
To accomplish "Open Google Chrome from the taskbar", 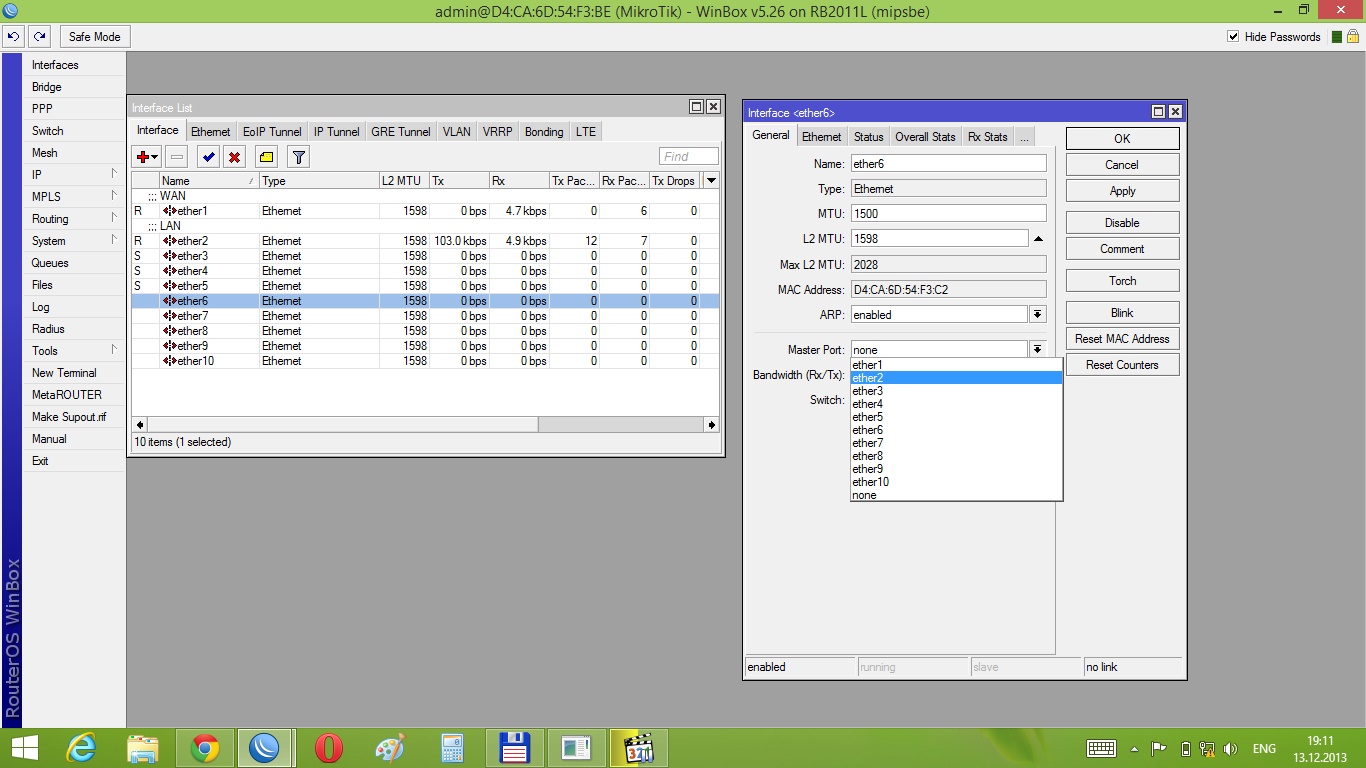I will (205, 748).
